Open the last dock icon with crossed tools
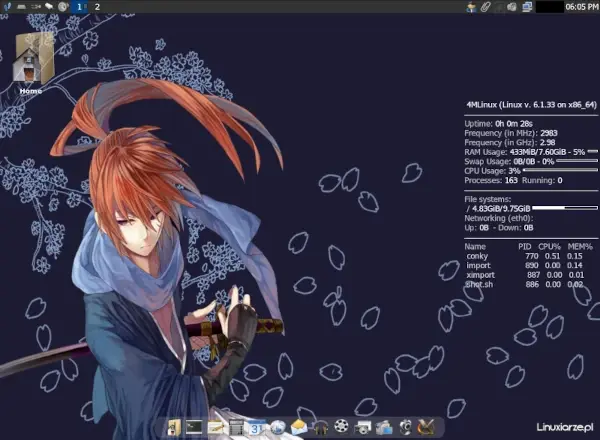This screenshot has width=600, height=440. (426, 427)
